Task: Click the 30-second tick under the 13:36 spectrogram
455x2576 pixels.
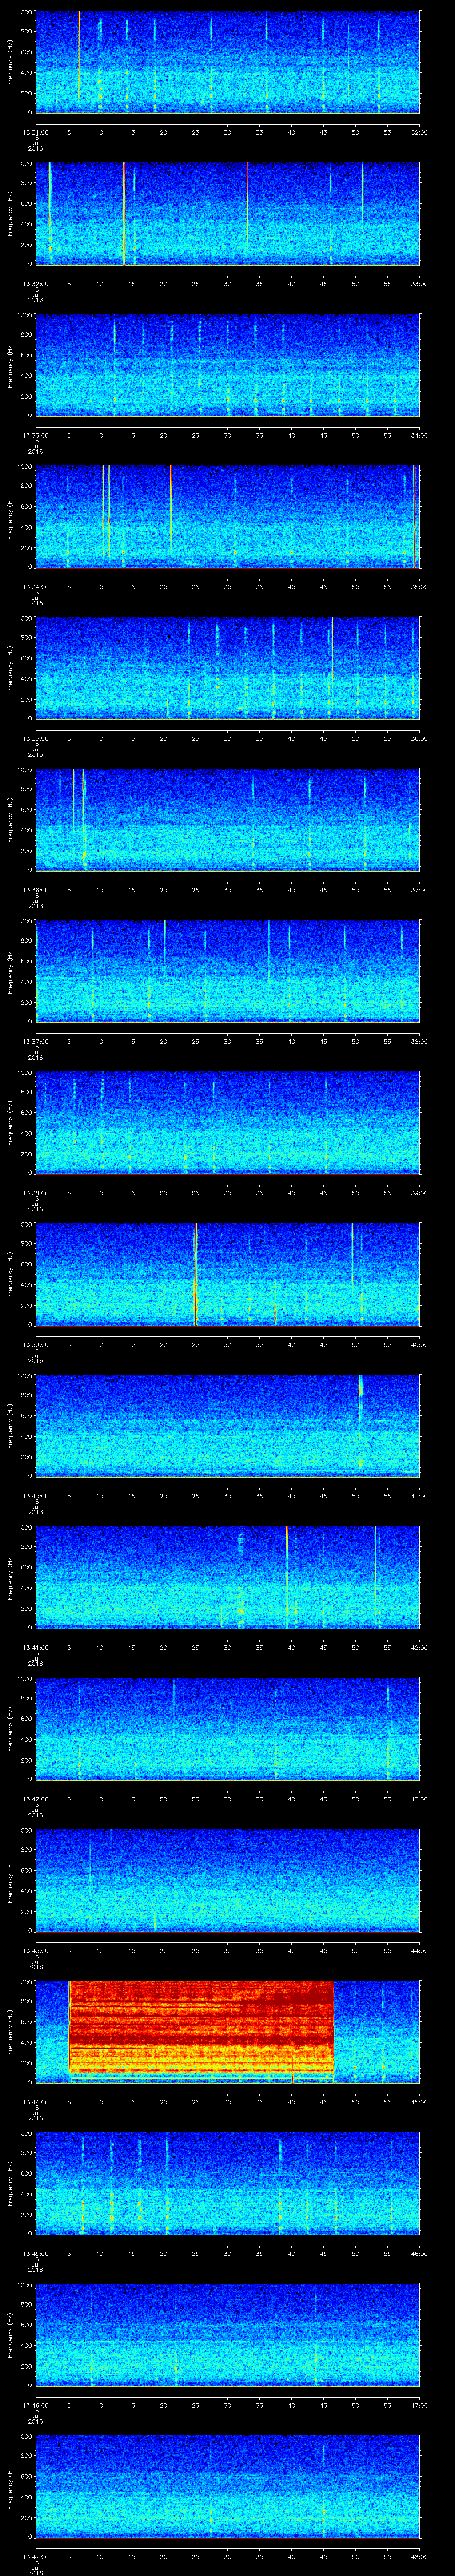Action: coord(227,890)
